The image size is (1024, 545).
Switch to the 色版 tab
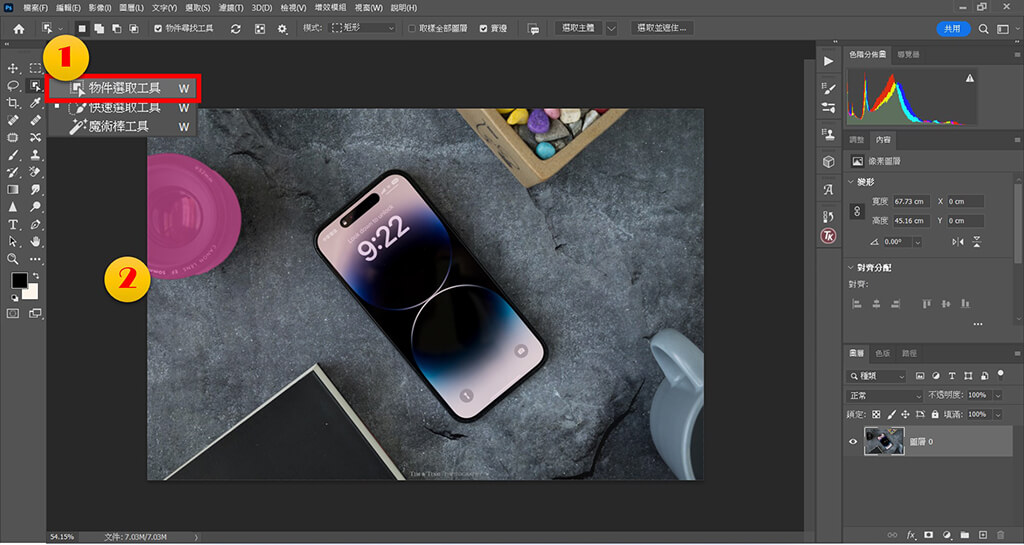coord(882,353)
